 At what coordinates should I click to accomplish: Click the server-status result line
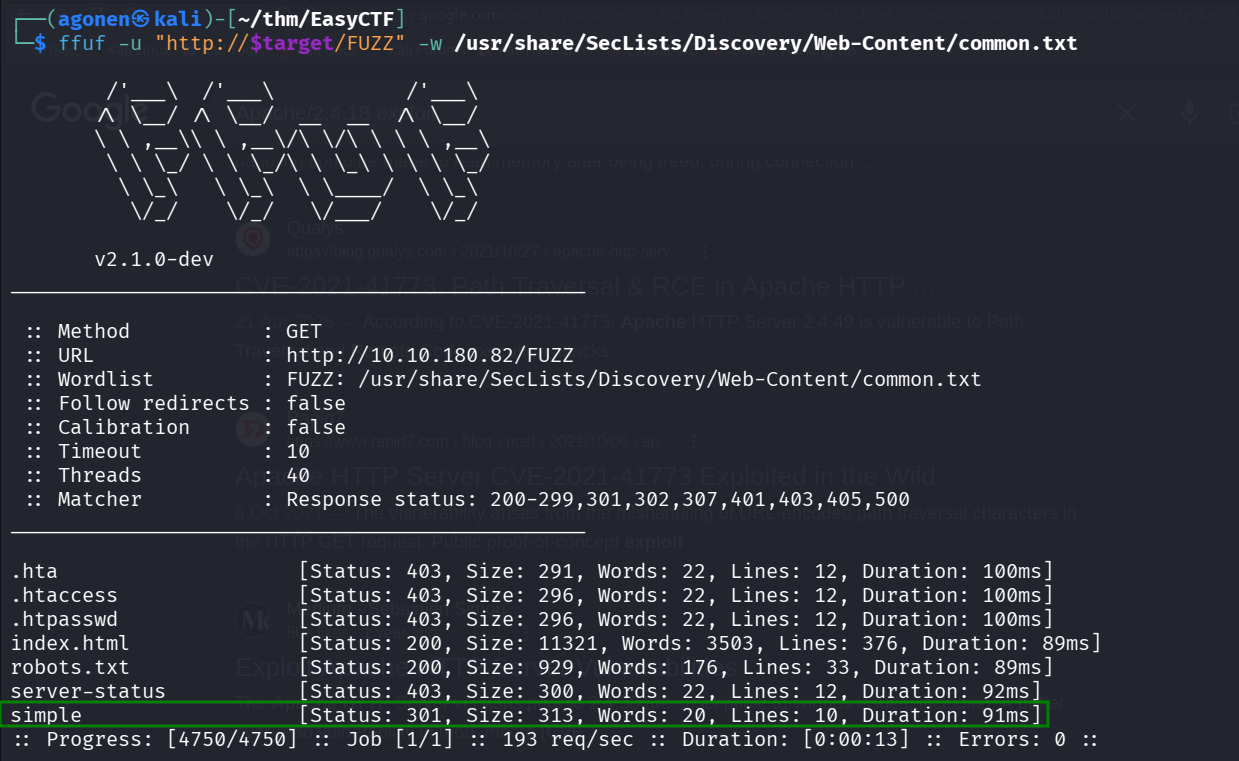click(88, 691)
